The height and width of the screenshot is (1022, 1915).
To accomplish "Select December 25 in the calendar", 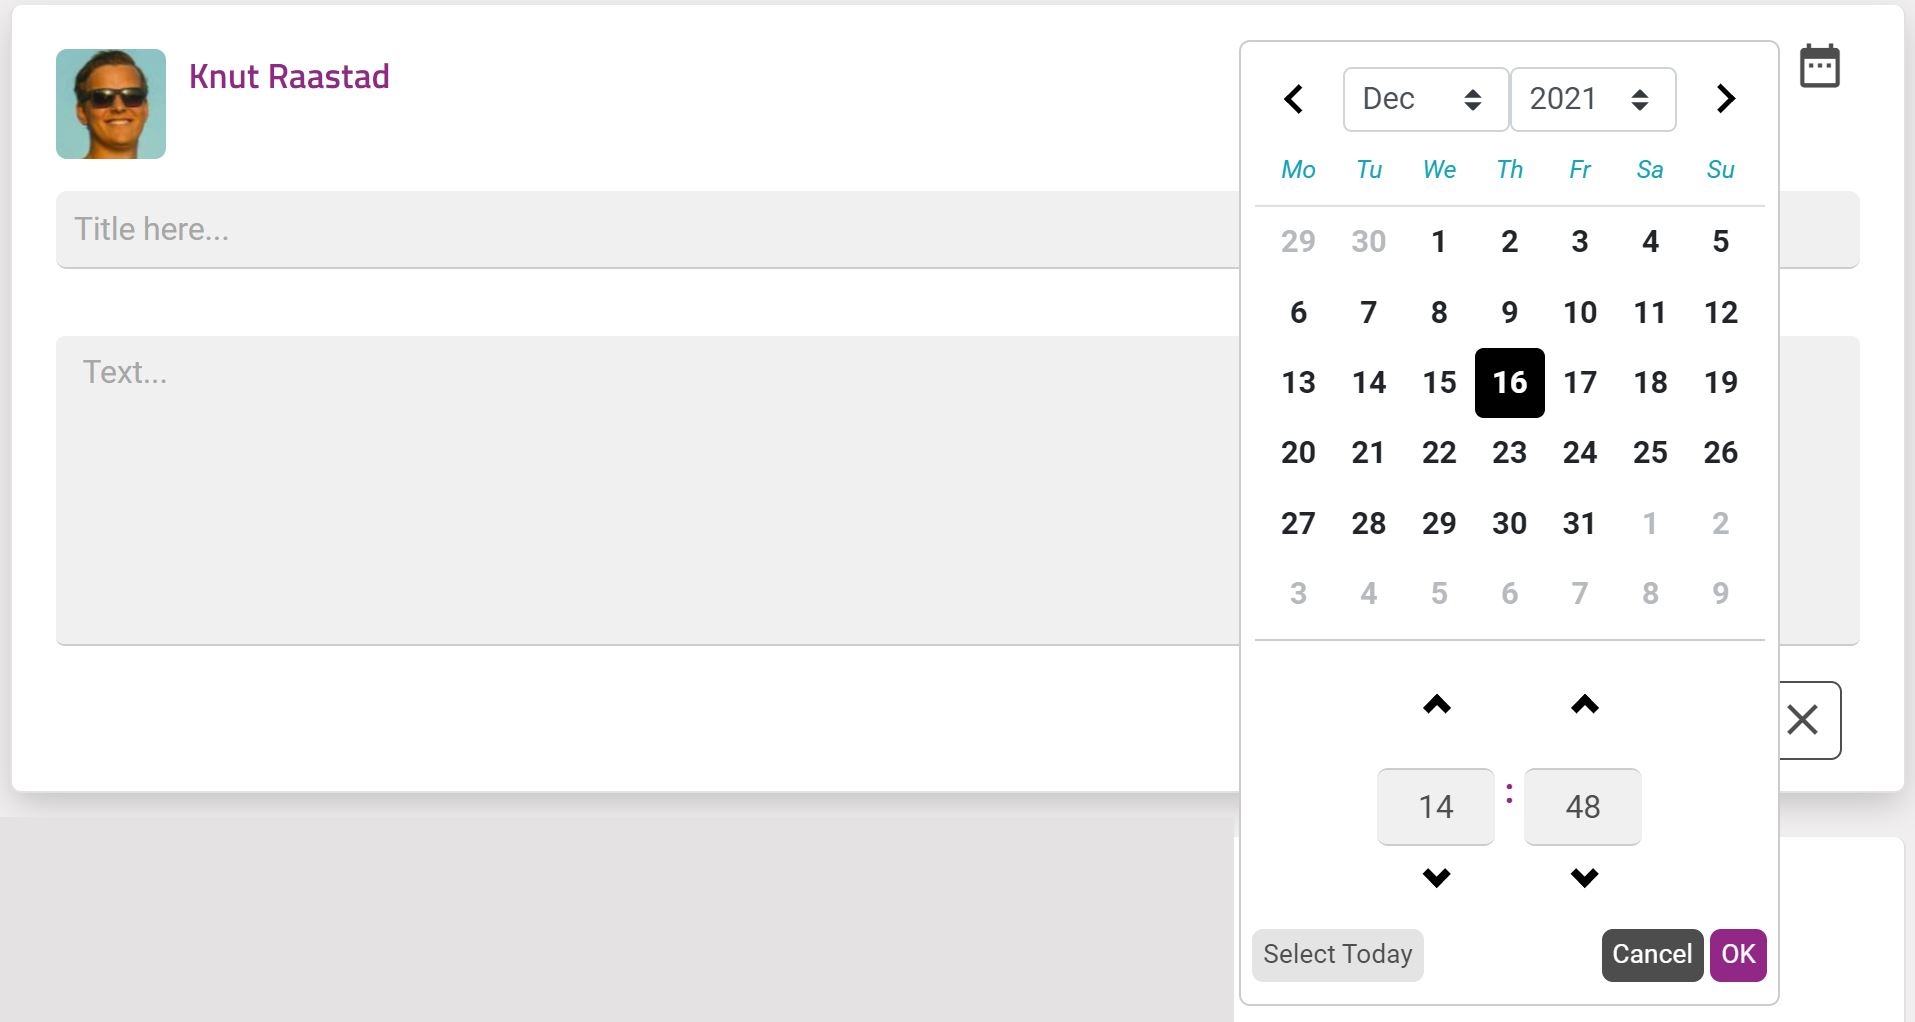I will point(1650,453).
